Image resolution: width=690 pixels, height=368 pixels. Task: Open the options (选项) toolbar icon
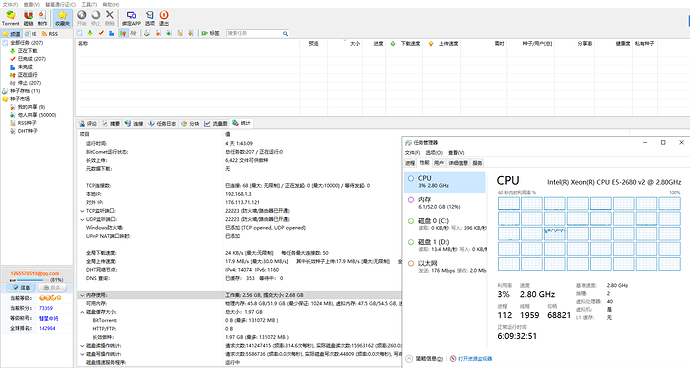click(150, 18)
